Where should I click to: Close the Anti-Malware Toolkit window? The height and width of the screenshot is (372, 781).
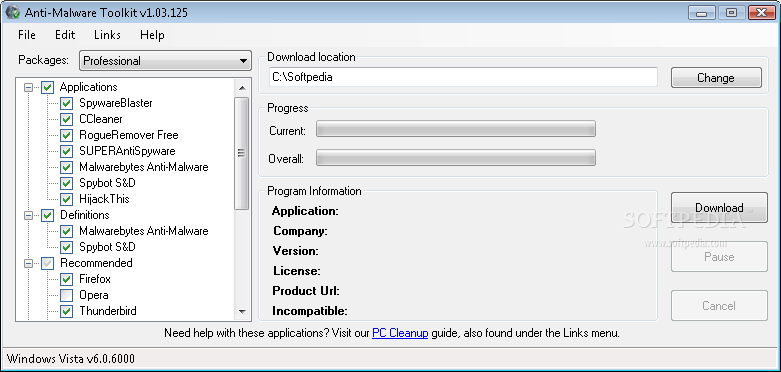pyautogui.click(x=762, y=12)
